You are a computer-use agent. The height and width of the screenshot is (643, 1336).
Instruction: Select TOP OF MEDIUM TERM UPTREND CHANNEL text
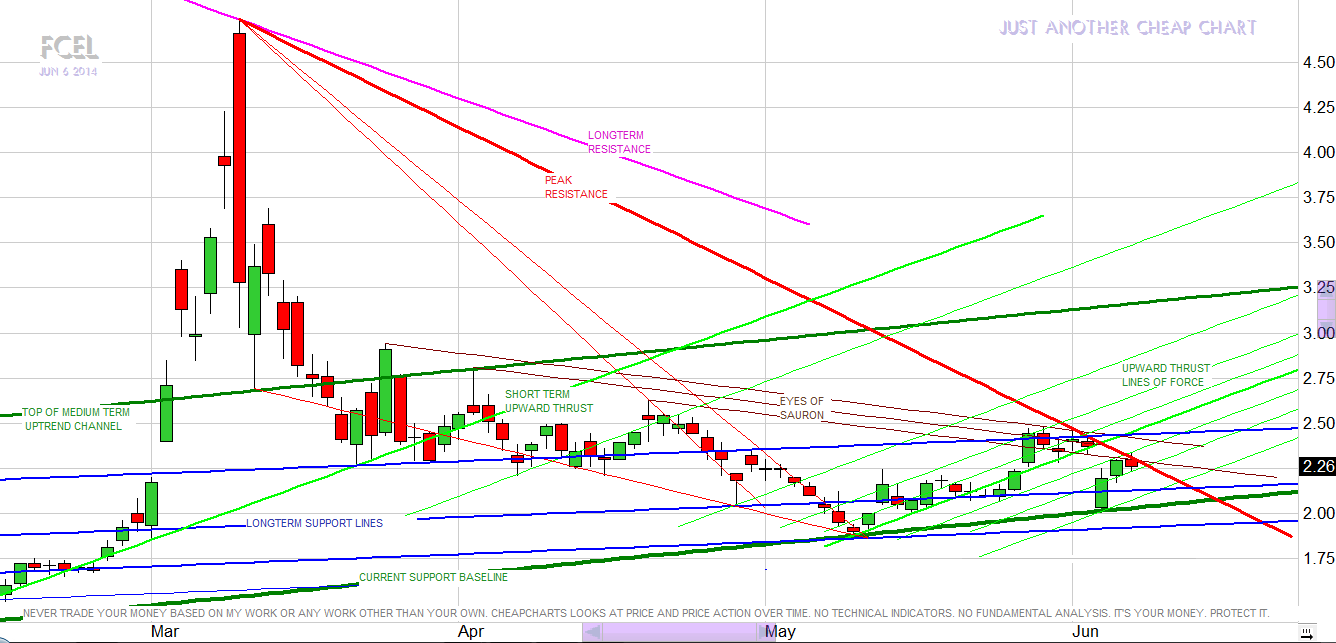[x=75, y=419]
